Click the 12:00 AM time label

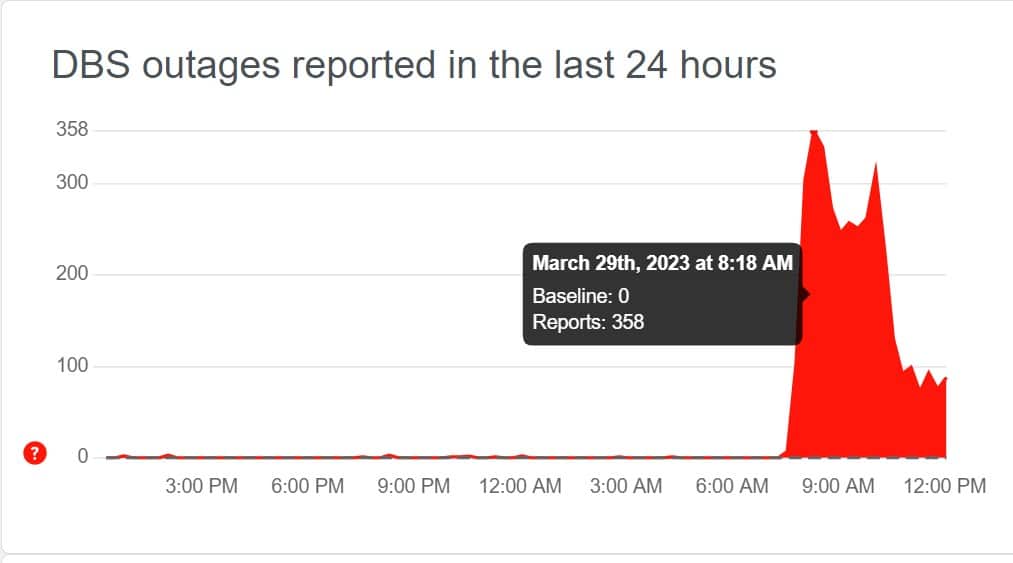pos(520,486)
